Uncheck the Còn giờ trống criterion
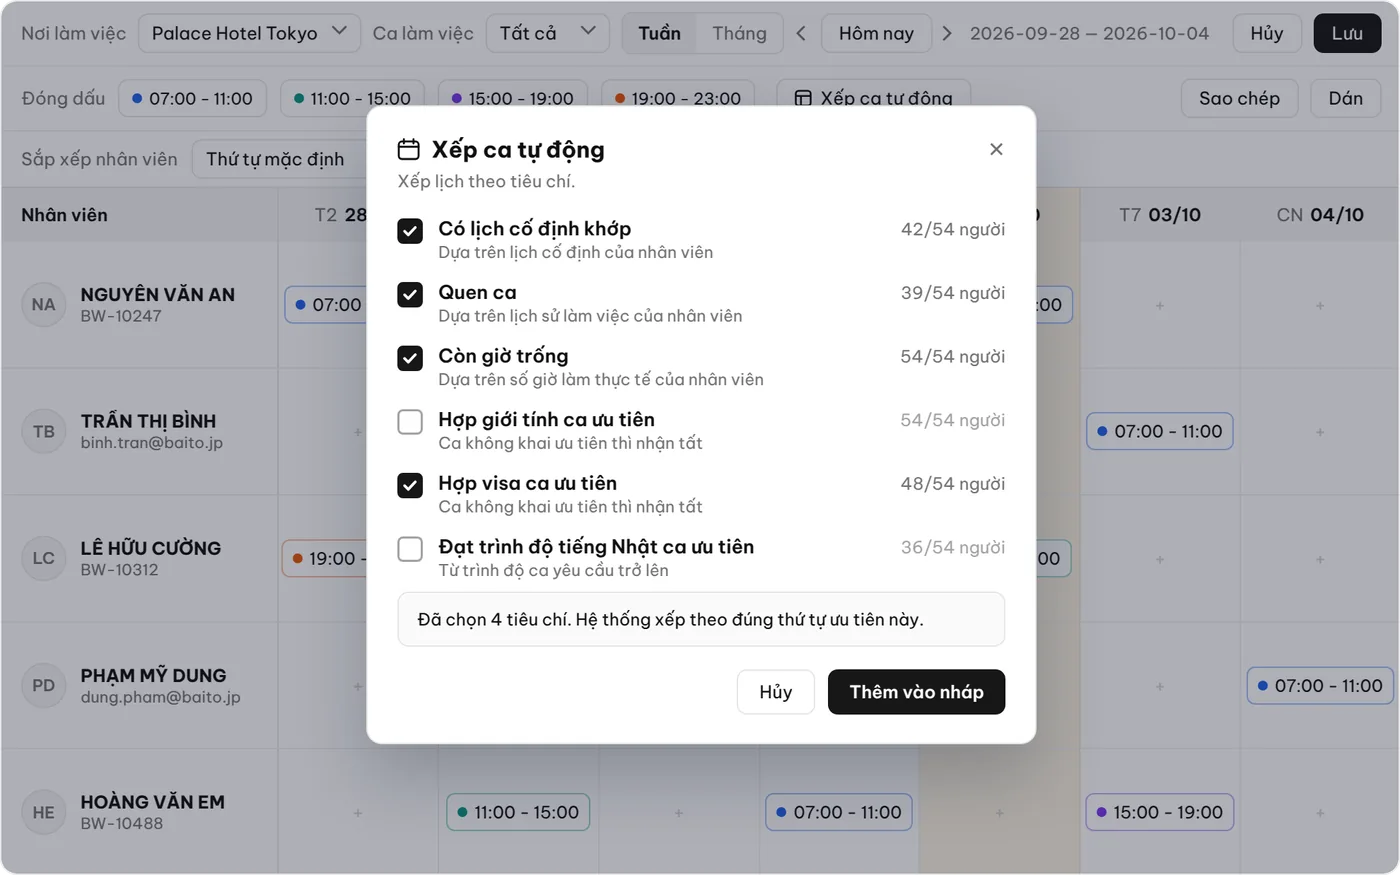Viewport: 1400px width, 875px height. pyautogui.click(x=410, y=358)
